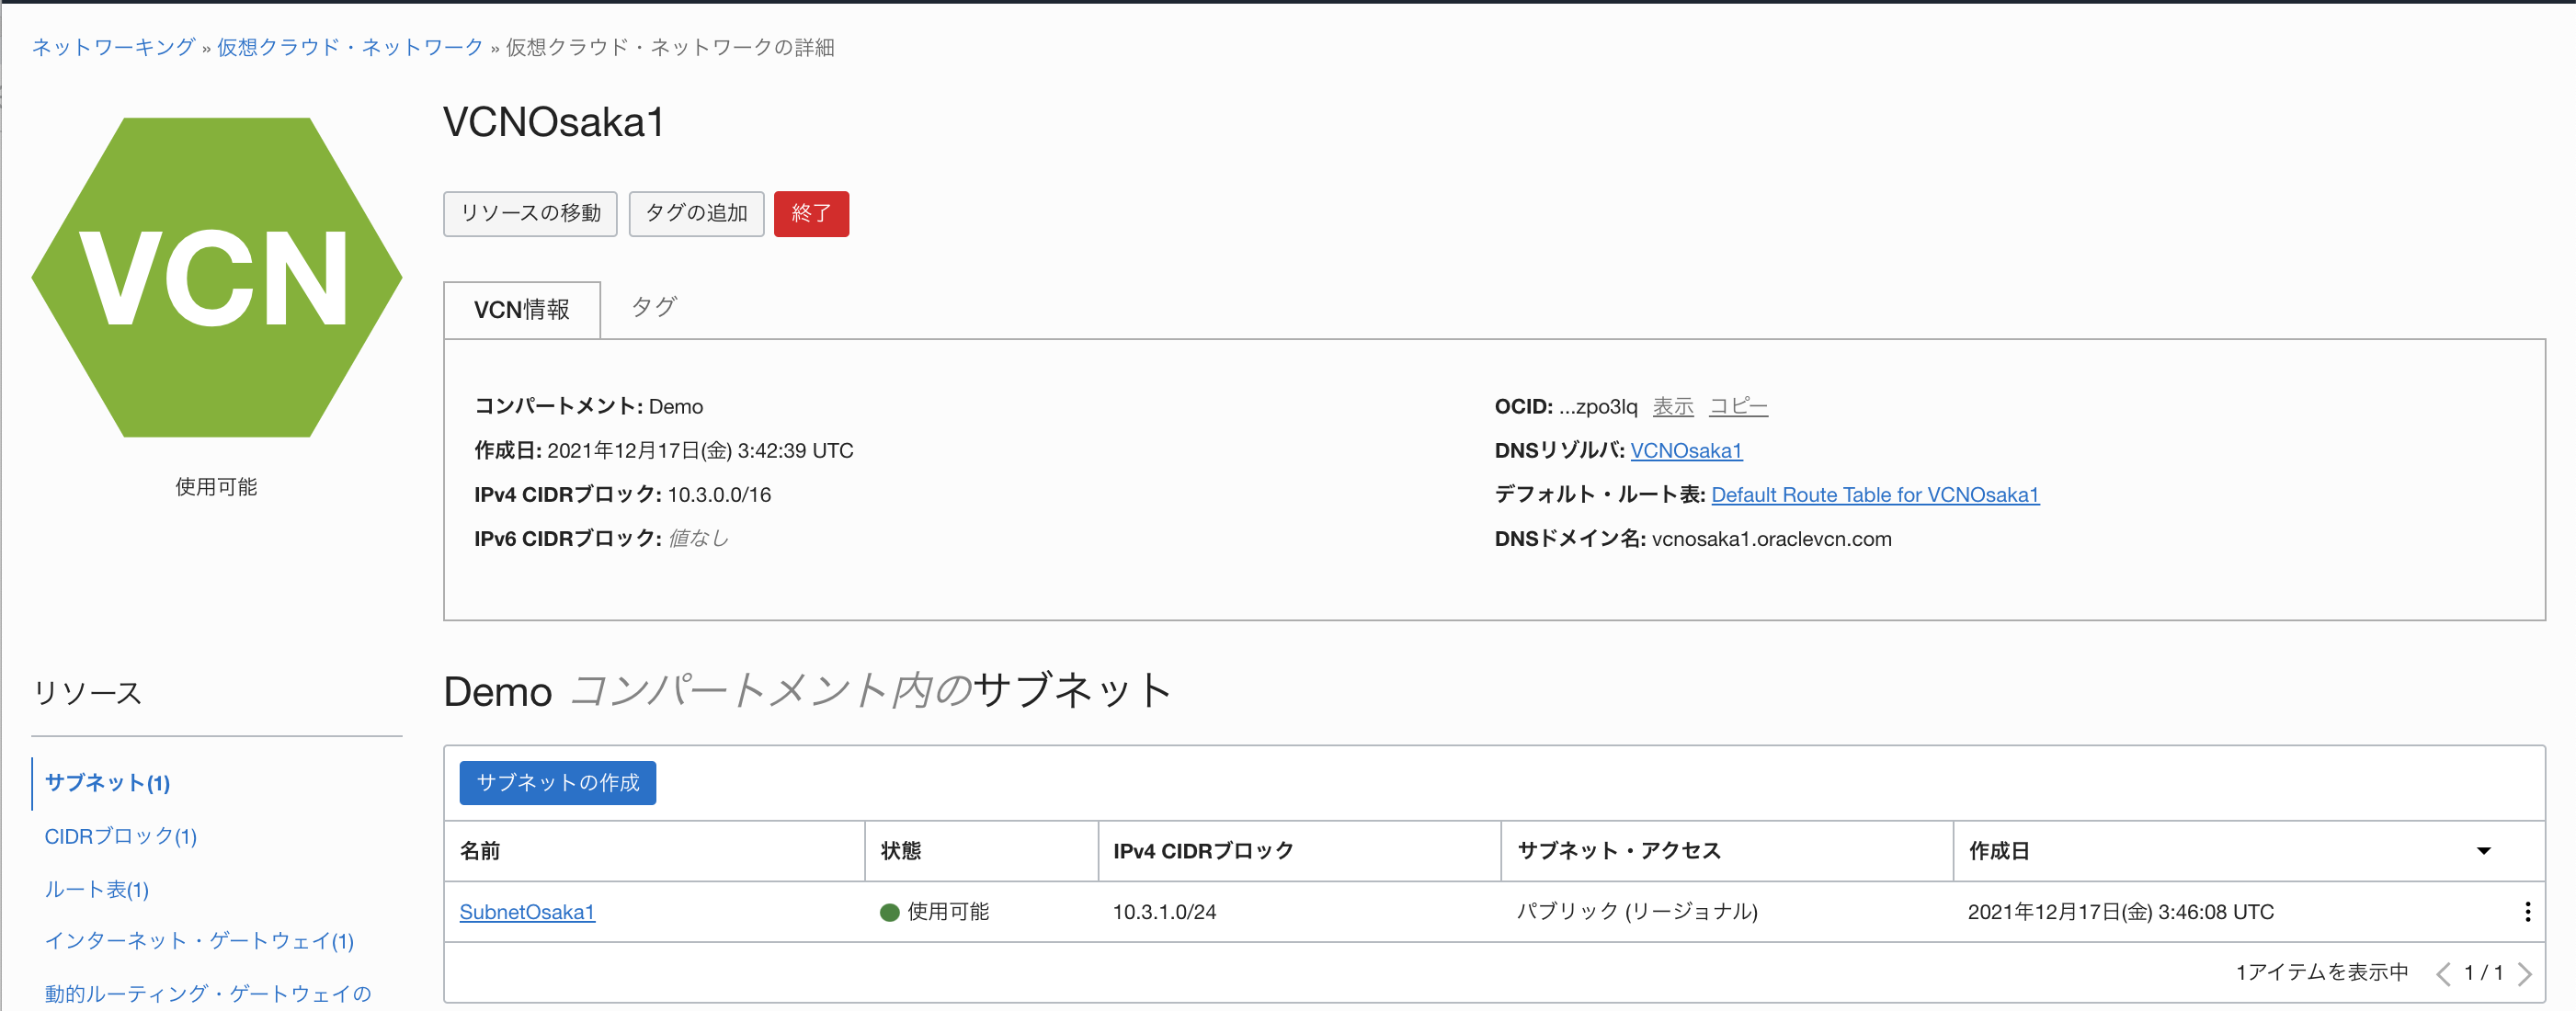Navigate to 仮想クラウド・ネットワーク breadcrumb link
This screenshot has height=1011, width=2576.
348,46
